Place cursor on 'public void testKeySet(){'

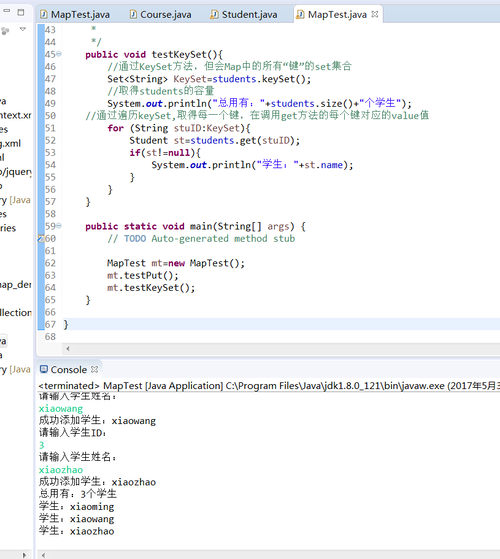click(154, 55)
